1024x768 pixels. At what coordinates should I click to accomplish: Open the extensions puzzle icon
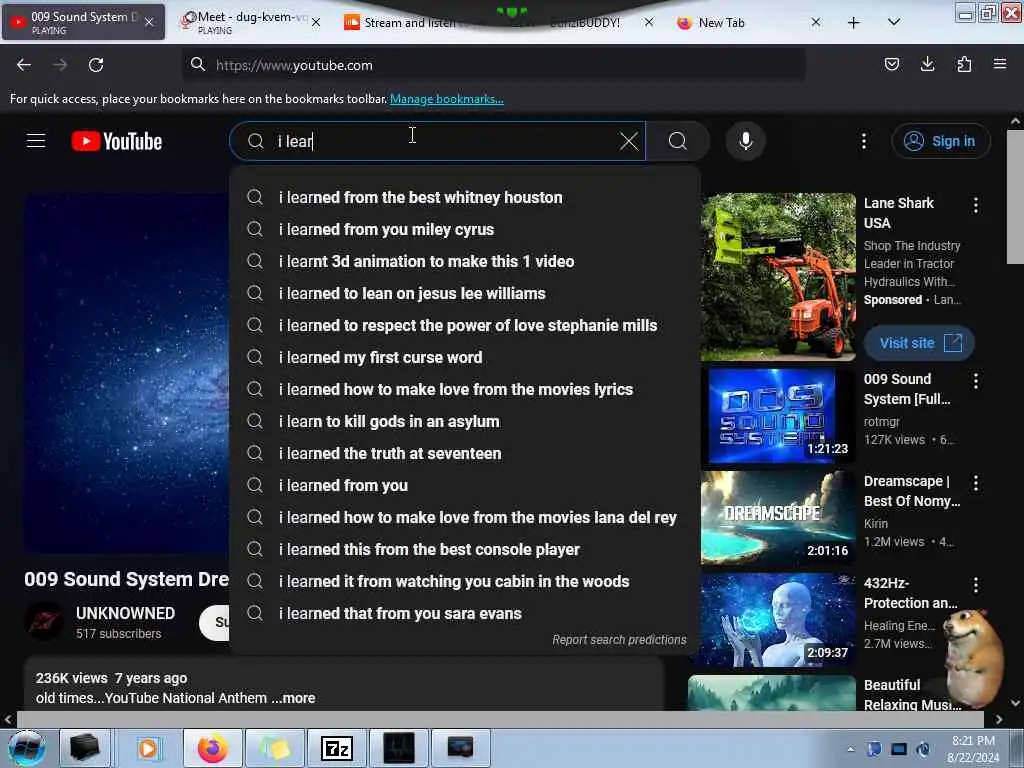964,64
